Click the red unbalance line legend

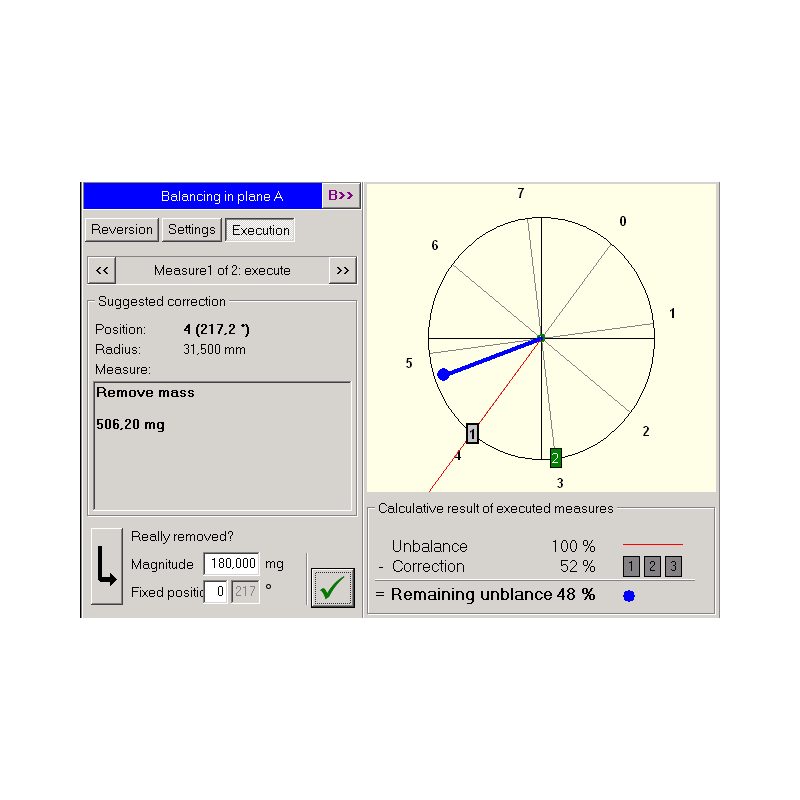[x=652, y=546]
